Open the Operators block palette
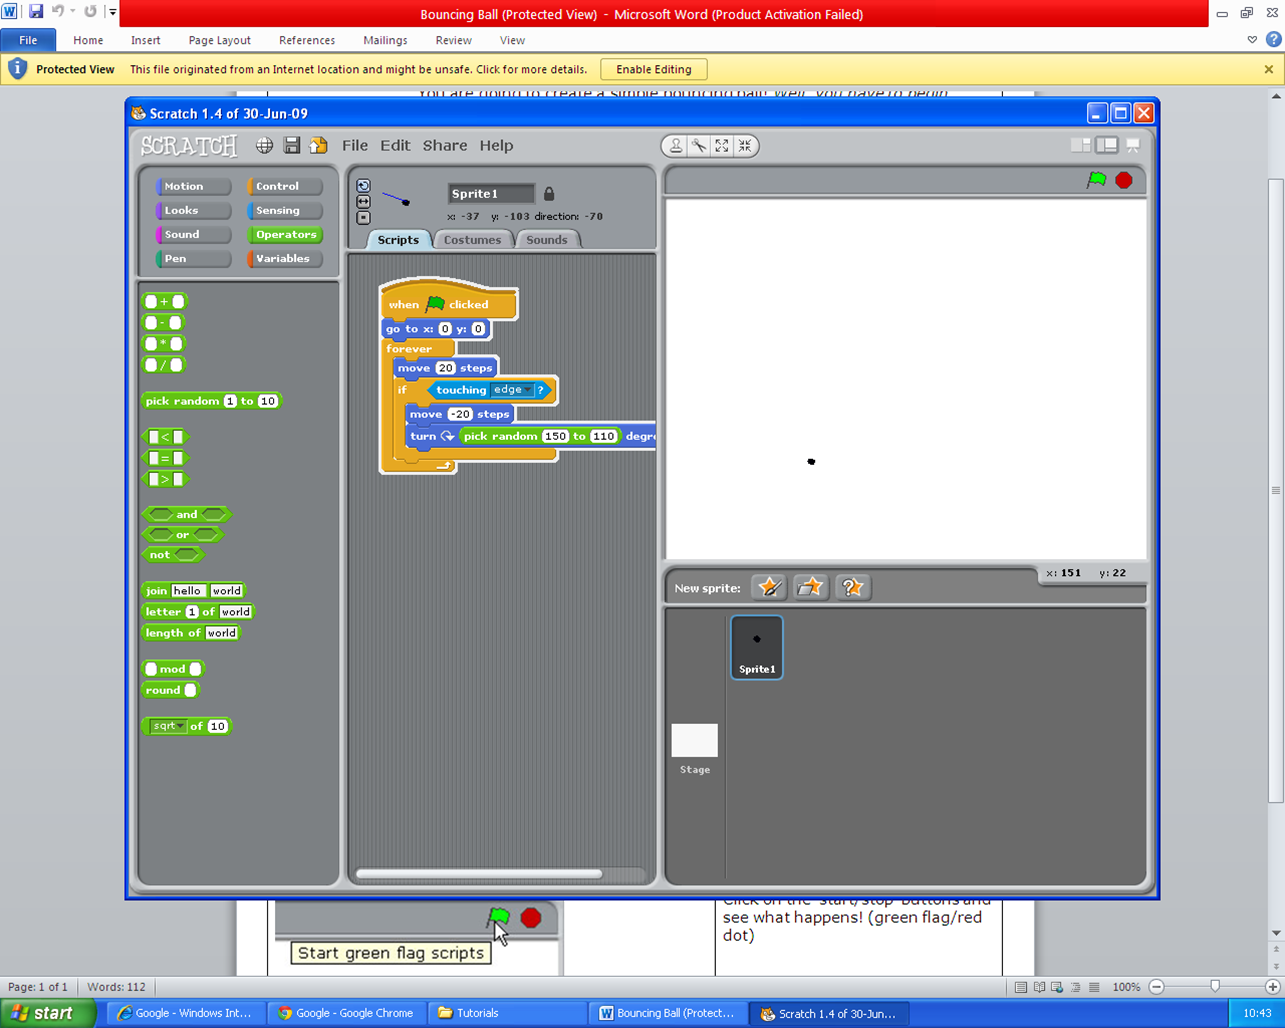This screenshot has height=1028, width=1285. pyautogui.click(x=285, y=234)
